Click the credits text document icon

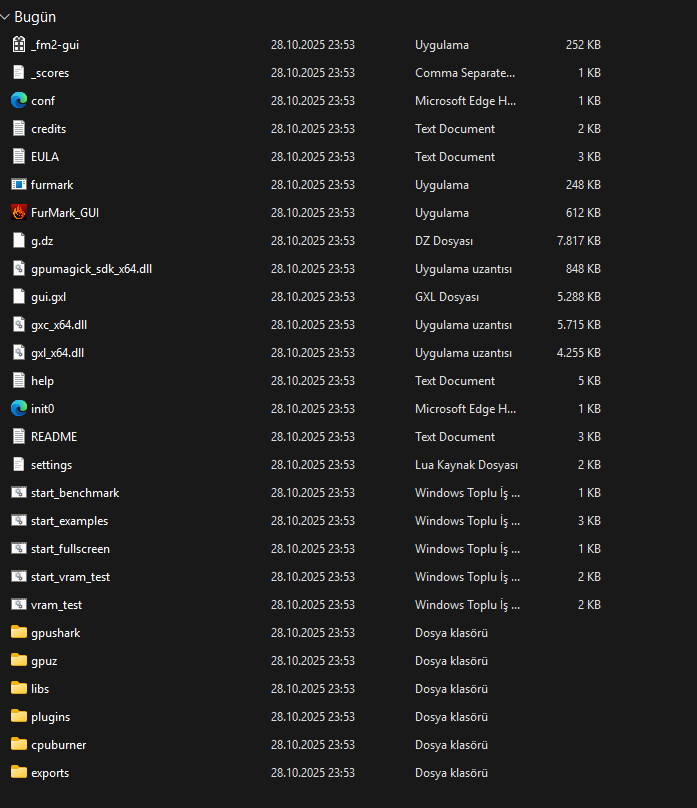[19, 128]
